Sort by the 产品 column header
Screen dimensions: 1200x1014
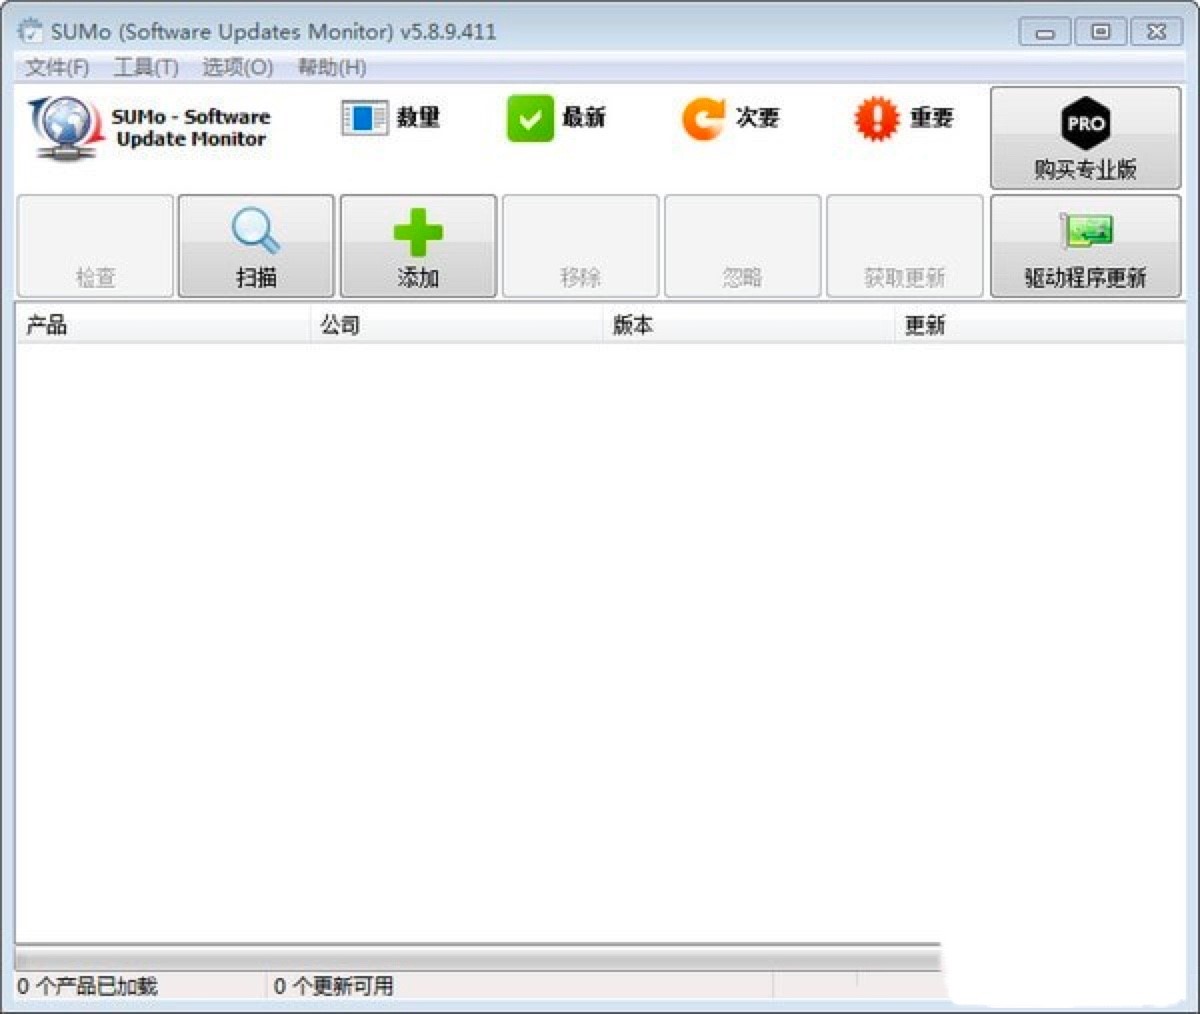coord(163,324)
